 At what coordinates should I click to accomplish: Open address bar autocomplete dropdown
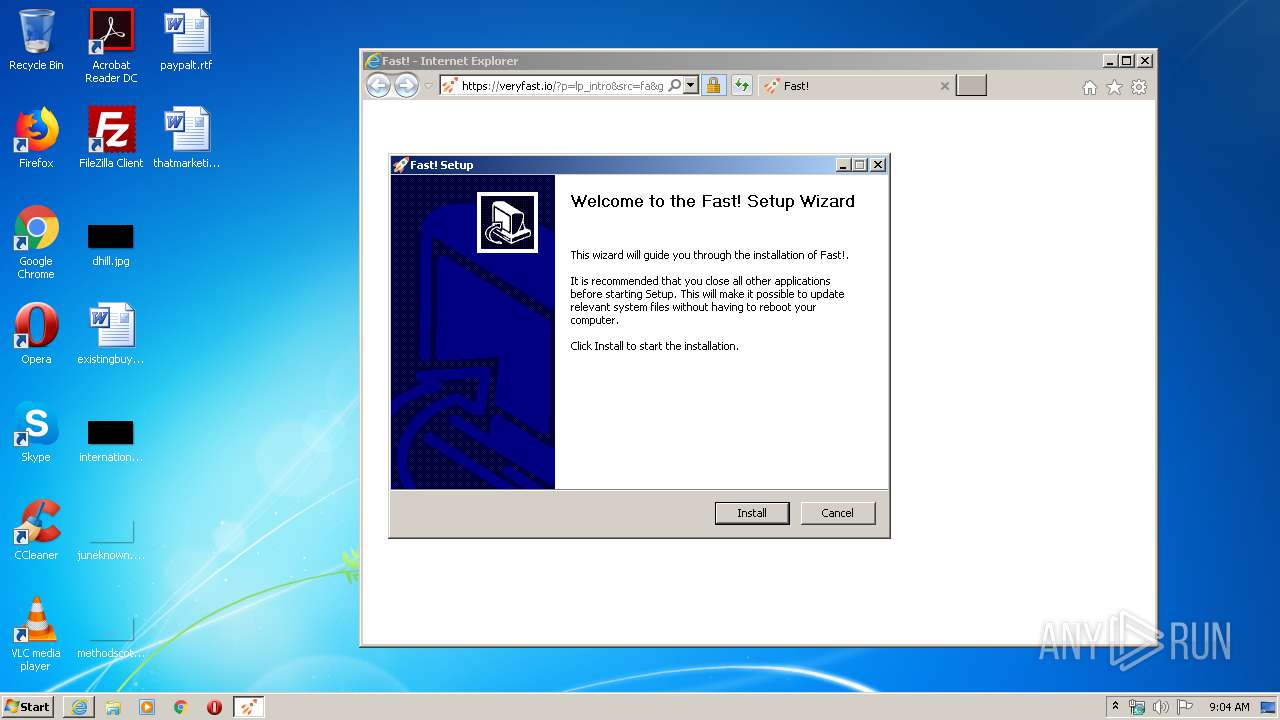click(690, 86)
